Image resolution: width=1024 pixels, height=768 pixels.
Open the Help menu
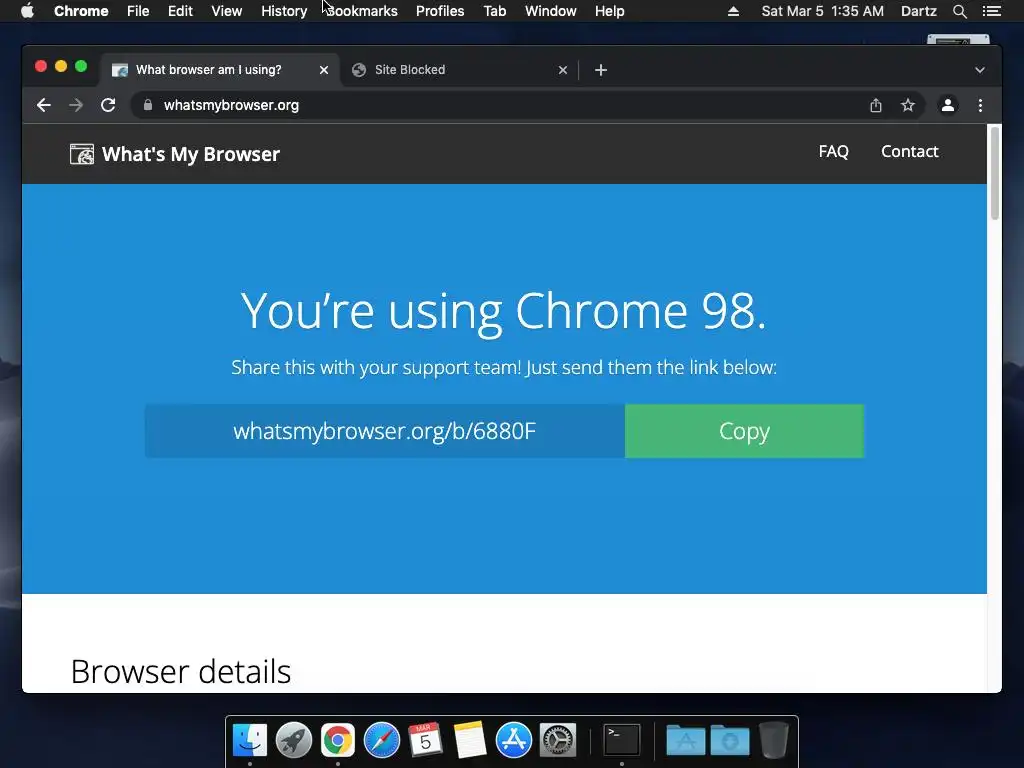coord(609,11)
